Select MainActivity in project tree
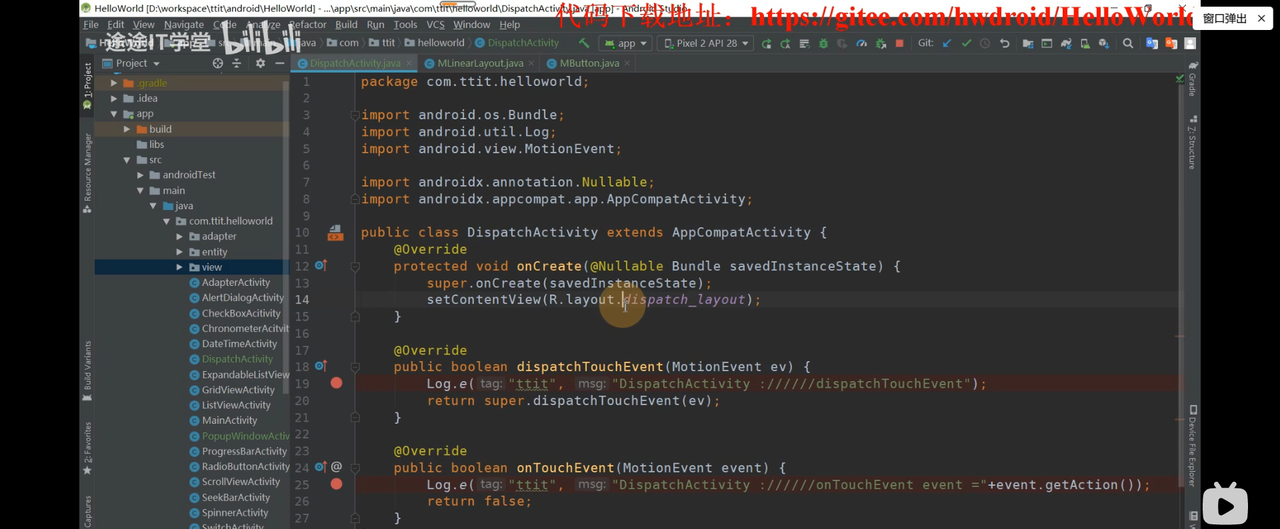Screen dimensions: 1280x529 coord(230,421)
